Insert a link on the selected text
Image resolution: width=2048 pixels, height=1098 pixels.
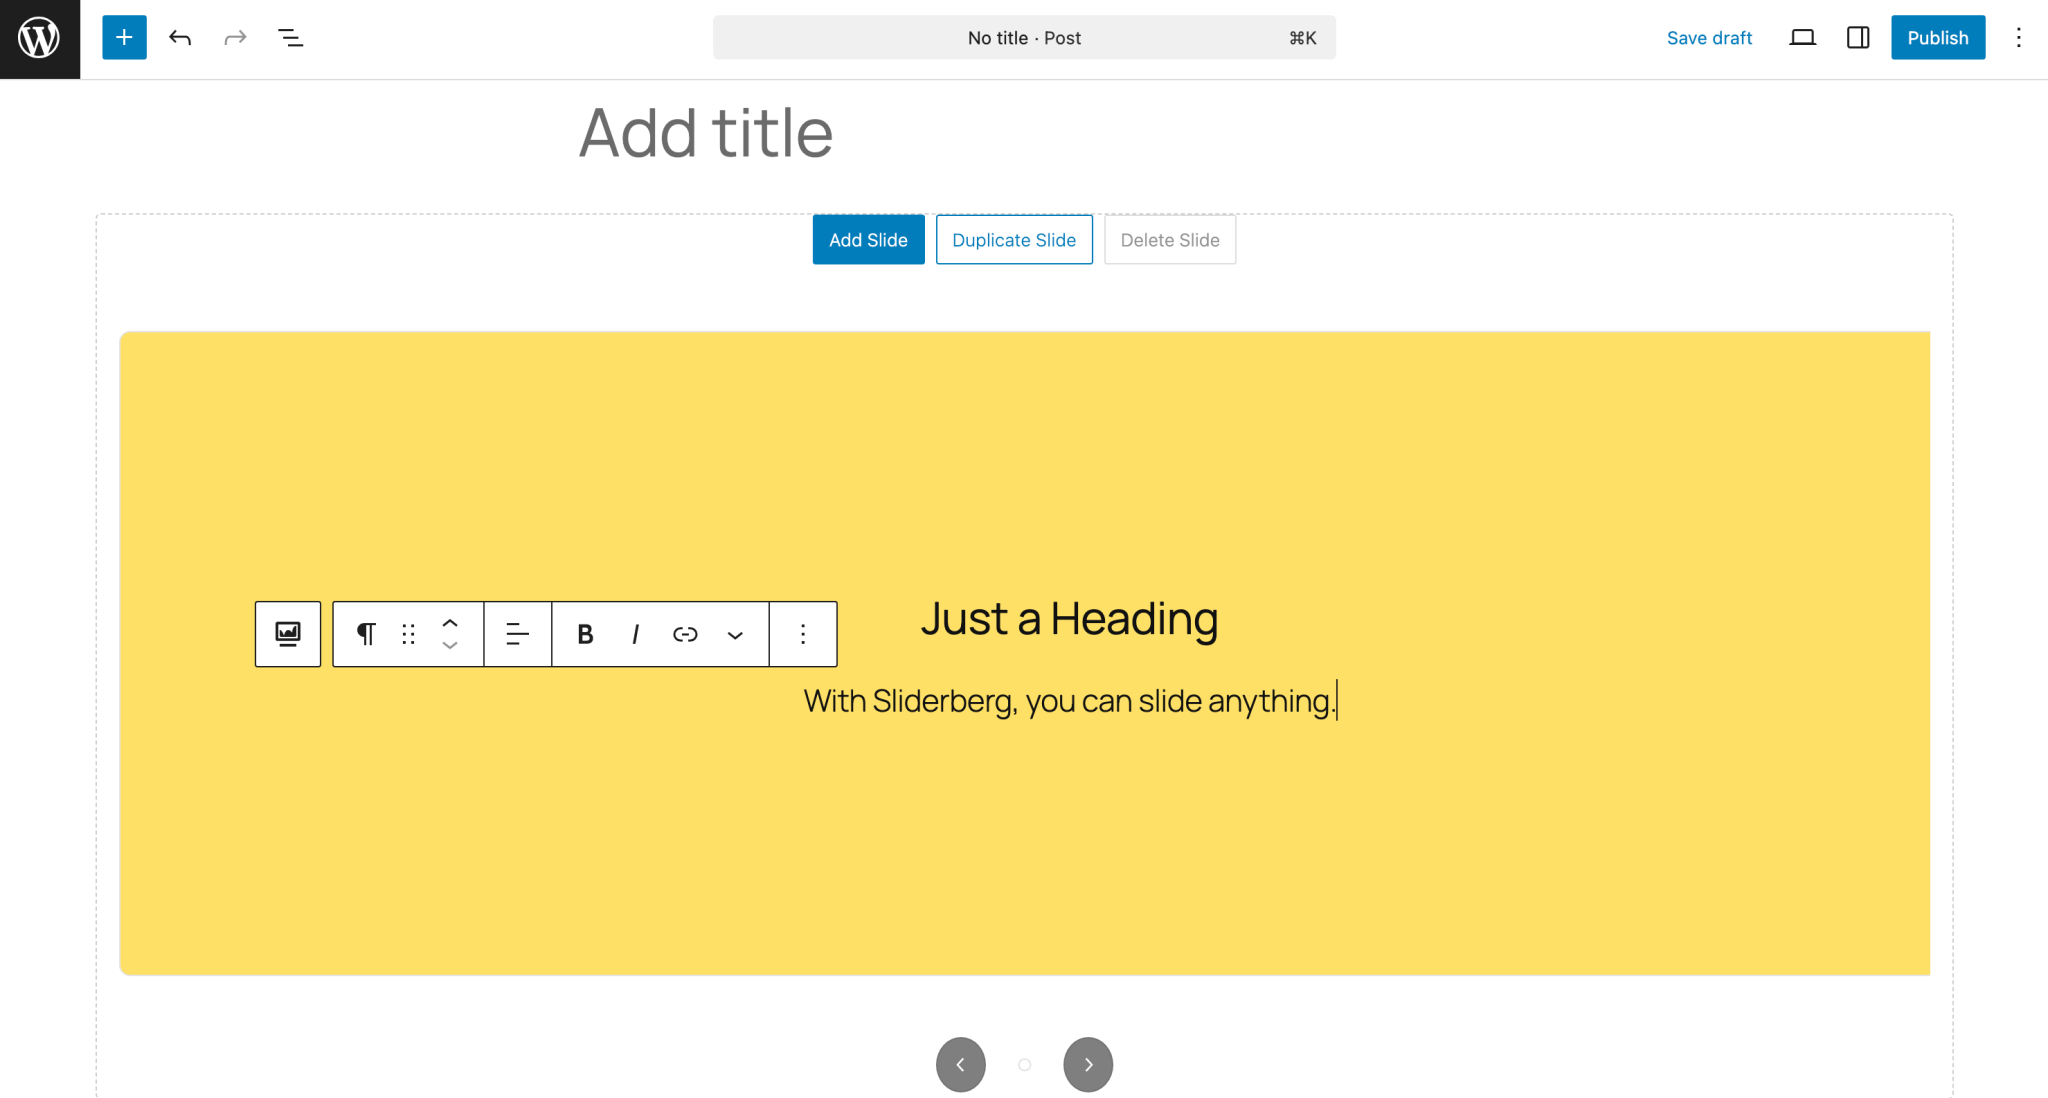685,633
